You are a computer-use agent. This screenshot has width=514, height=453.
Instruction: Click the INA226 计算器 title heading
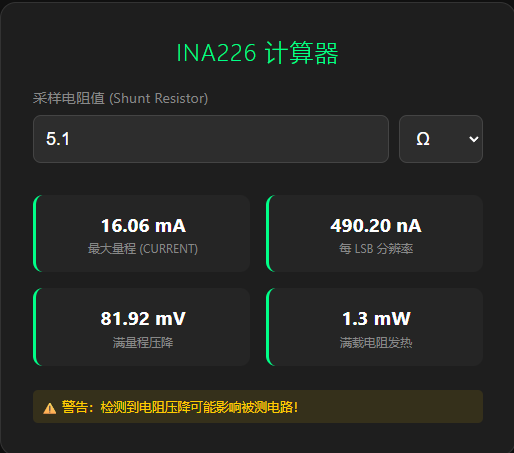257,53
